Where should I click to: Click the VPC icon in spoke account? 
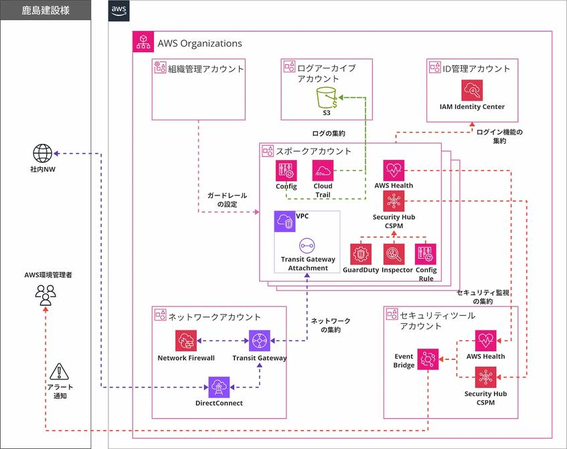point(285,222)
